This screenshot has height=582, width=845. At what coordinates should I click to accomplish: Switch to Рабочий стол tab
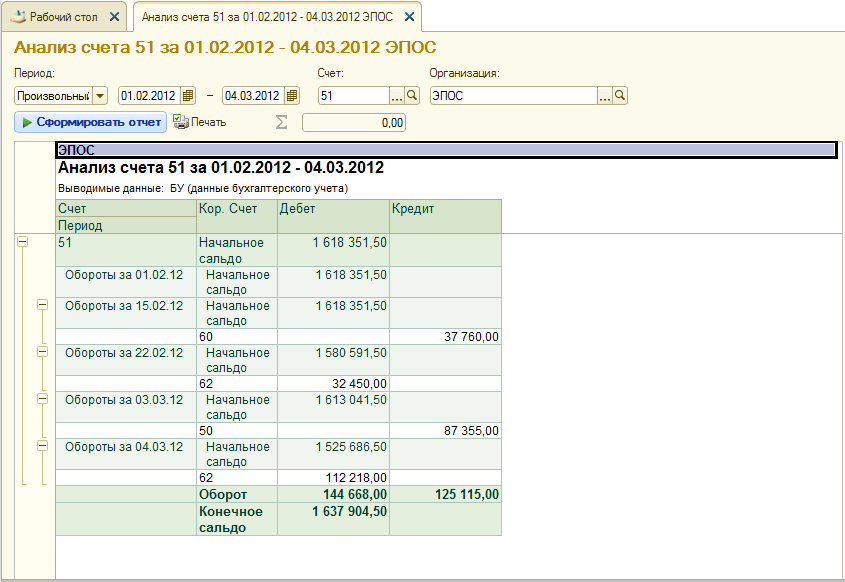64,17
